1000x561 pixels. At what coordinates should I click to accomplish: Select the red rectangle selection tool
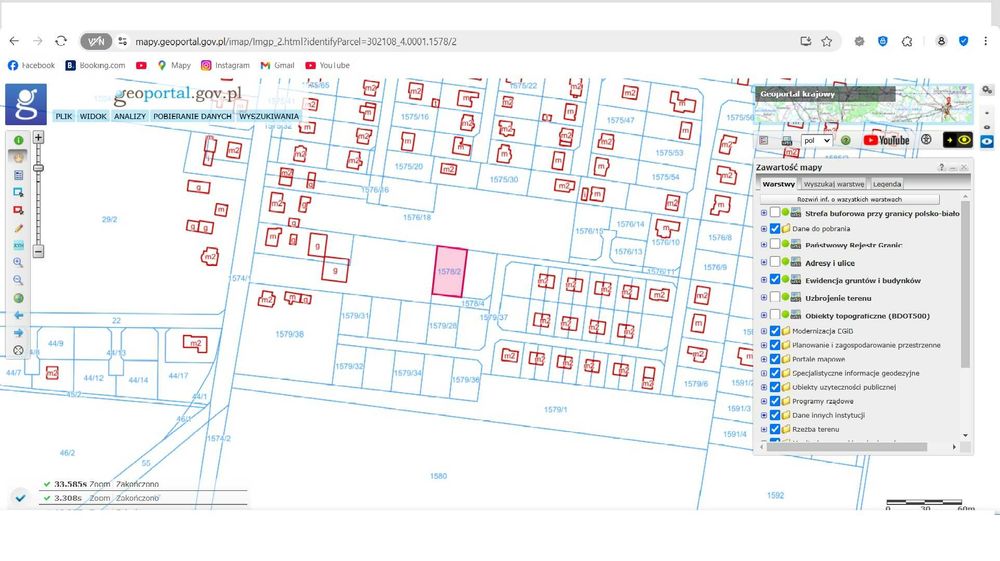pyautogui.click(x=18, y=210)
